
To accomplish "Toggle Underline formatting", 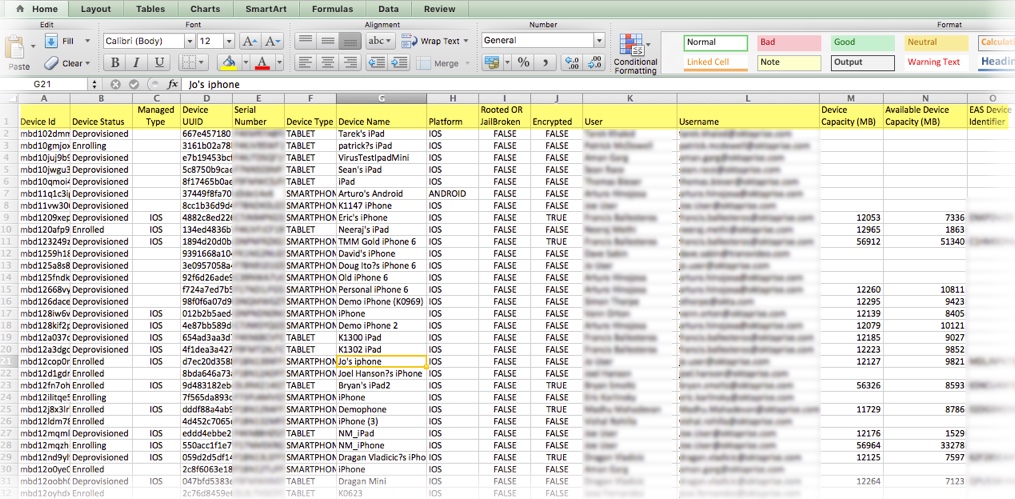I will point(161,63).
